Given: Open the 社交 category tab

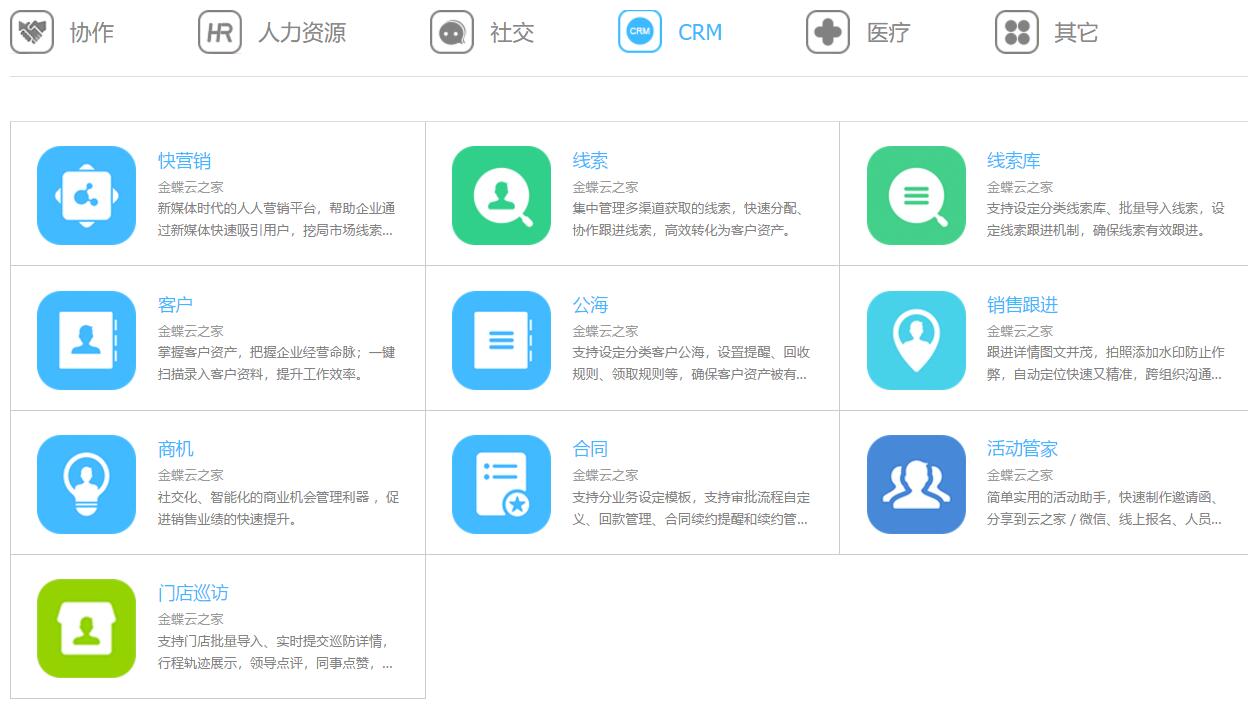Looking at the screenshot, I should tap(482, 32).
